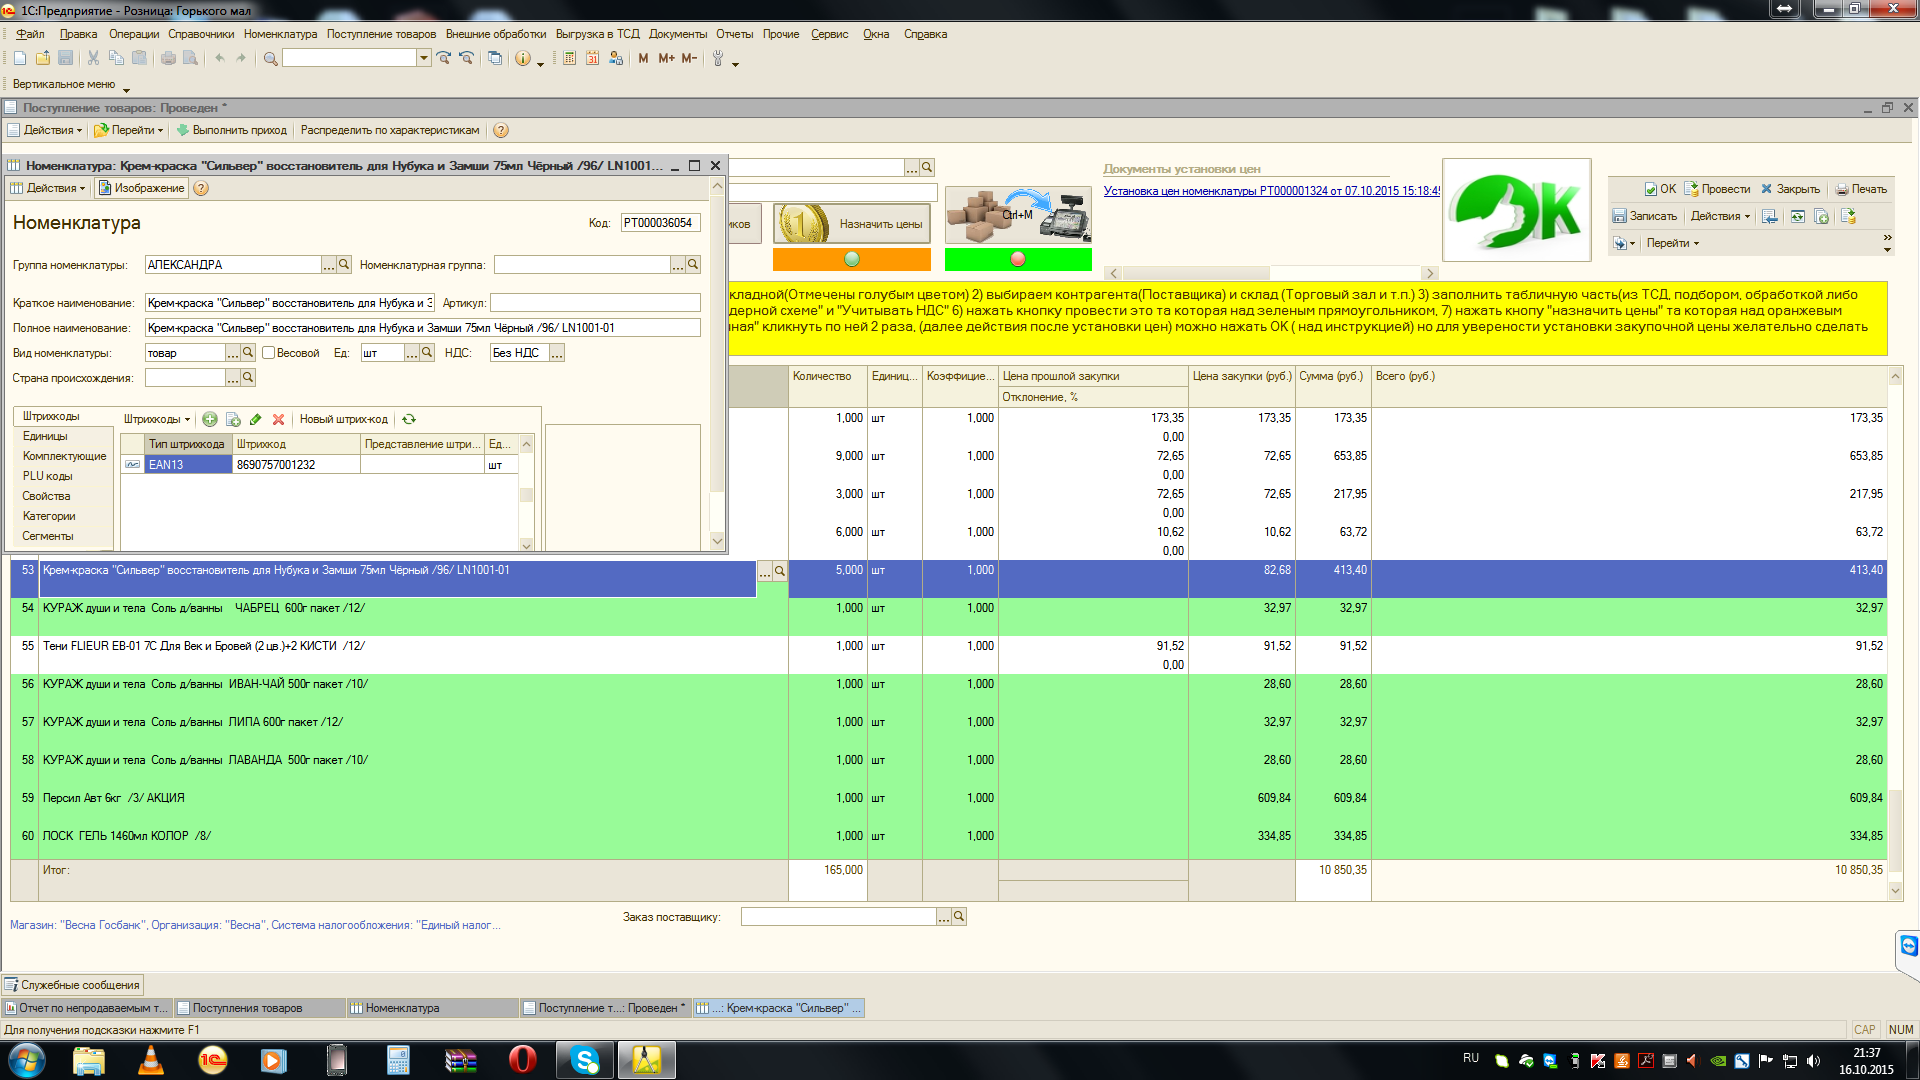The image size is (1920, 1080).
Task: Open the Файл menu
Action: click(30, 34)
